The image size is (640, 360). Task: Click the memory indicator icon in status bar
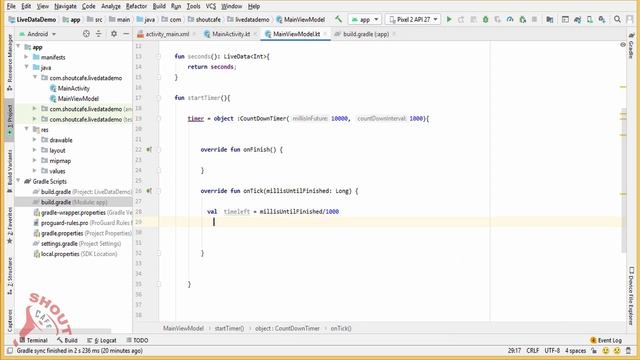pyautogui.click(x=629, y=351)
